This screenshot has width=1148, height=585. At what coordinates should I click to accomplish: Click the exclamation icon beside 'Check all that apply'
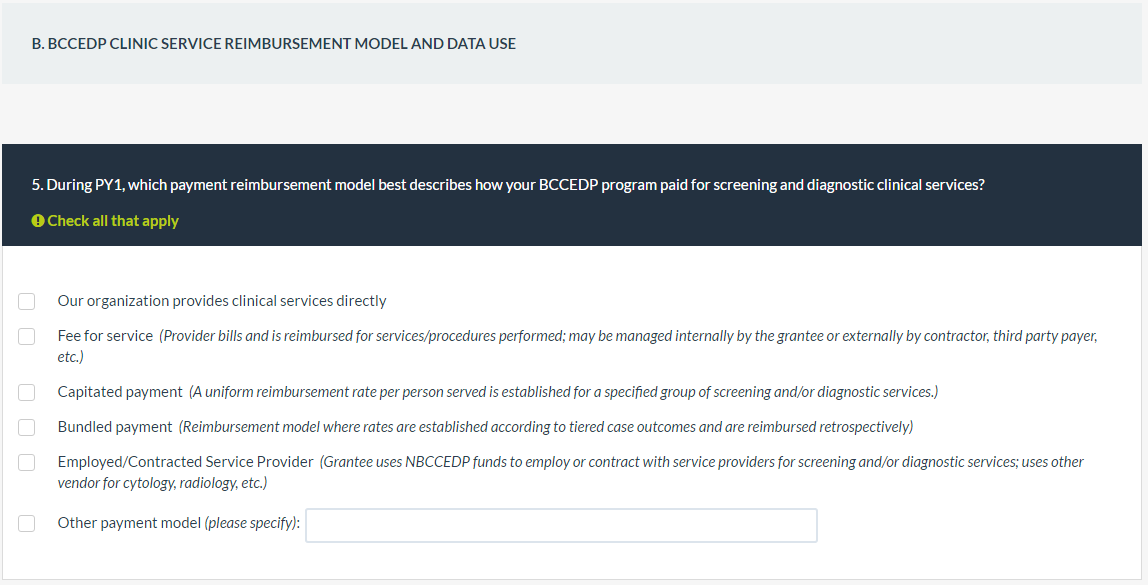[x=38, y=221]
